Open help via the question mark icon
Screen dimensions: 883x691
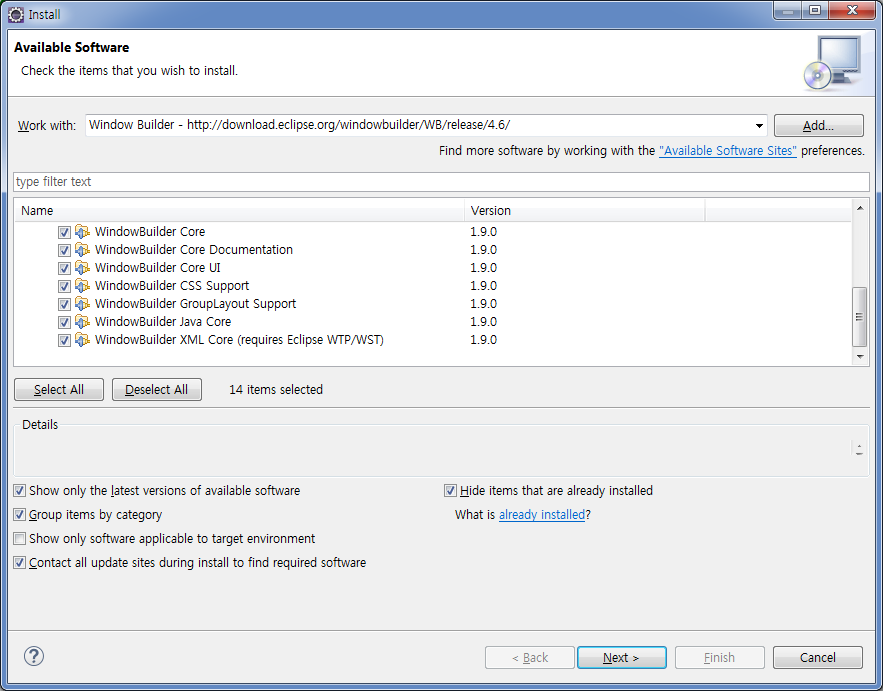tap(34, 656)
